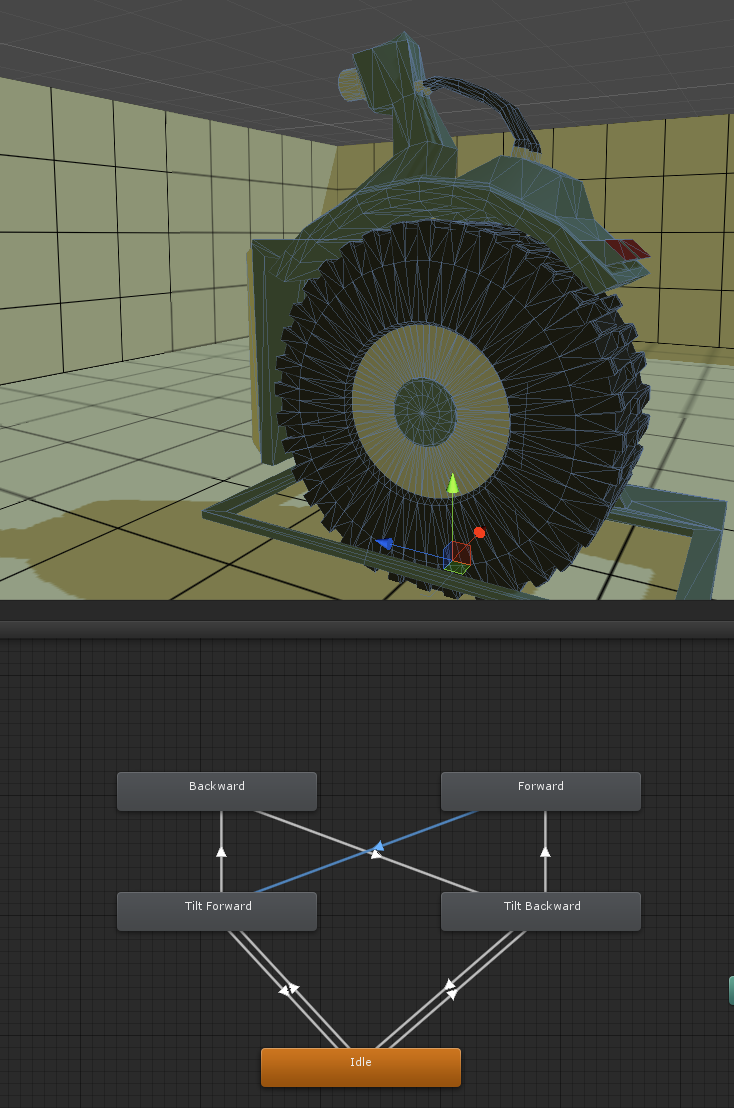Select the Forward animation state
This screenshot has height=1108, width=734.
pos(540,791)
